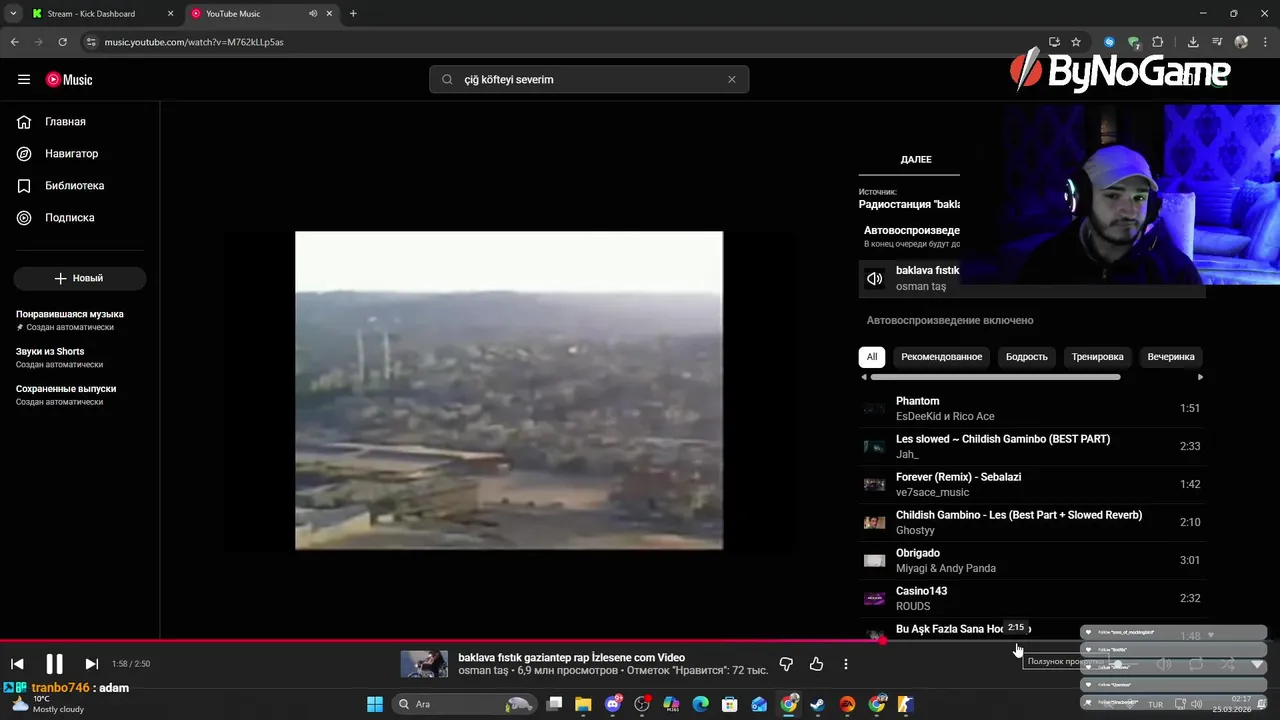Play 'Forever (Remix) - Sebalazi' track
The height and width of the screenshot is (720, 1280).
point(1032,485)
